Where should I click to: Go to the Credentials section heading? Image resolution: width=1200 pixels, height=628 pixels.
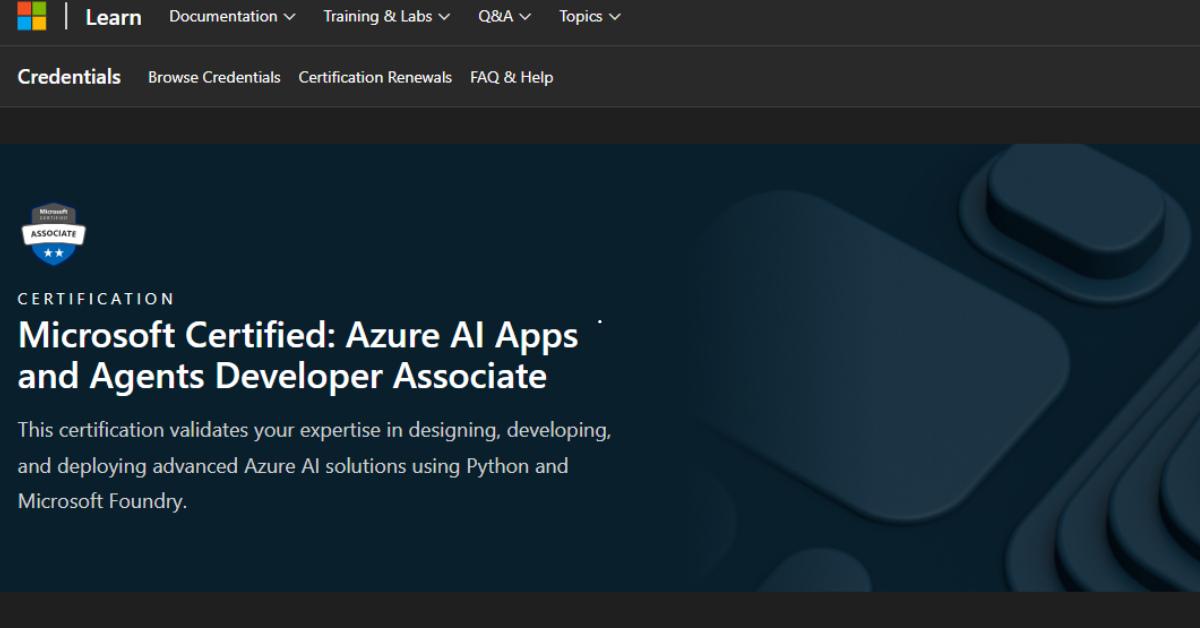click(69, 77)
